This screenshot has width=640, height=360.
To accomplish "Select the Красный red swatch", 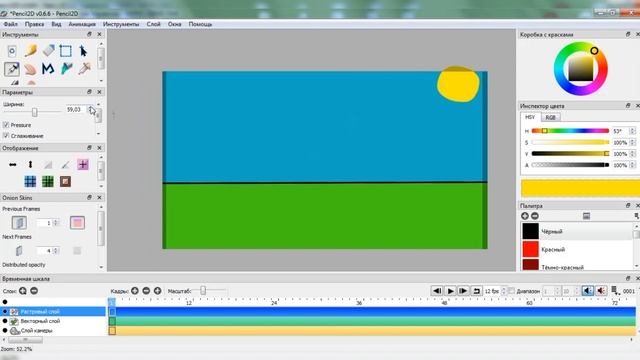I will (530, 249).
